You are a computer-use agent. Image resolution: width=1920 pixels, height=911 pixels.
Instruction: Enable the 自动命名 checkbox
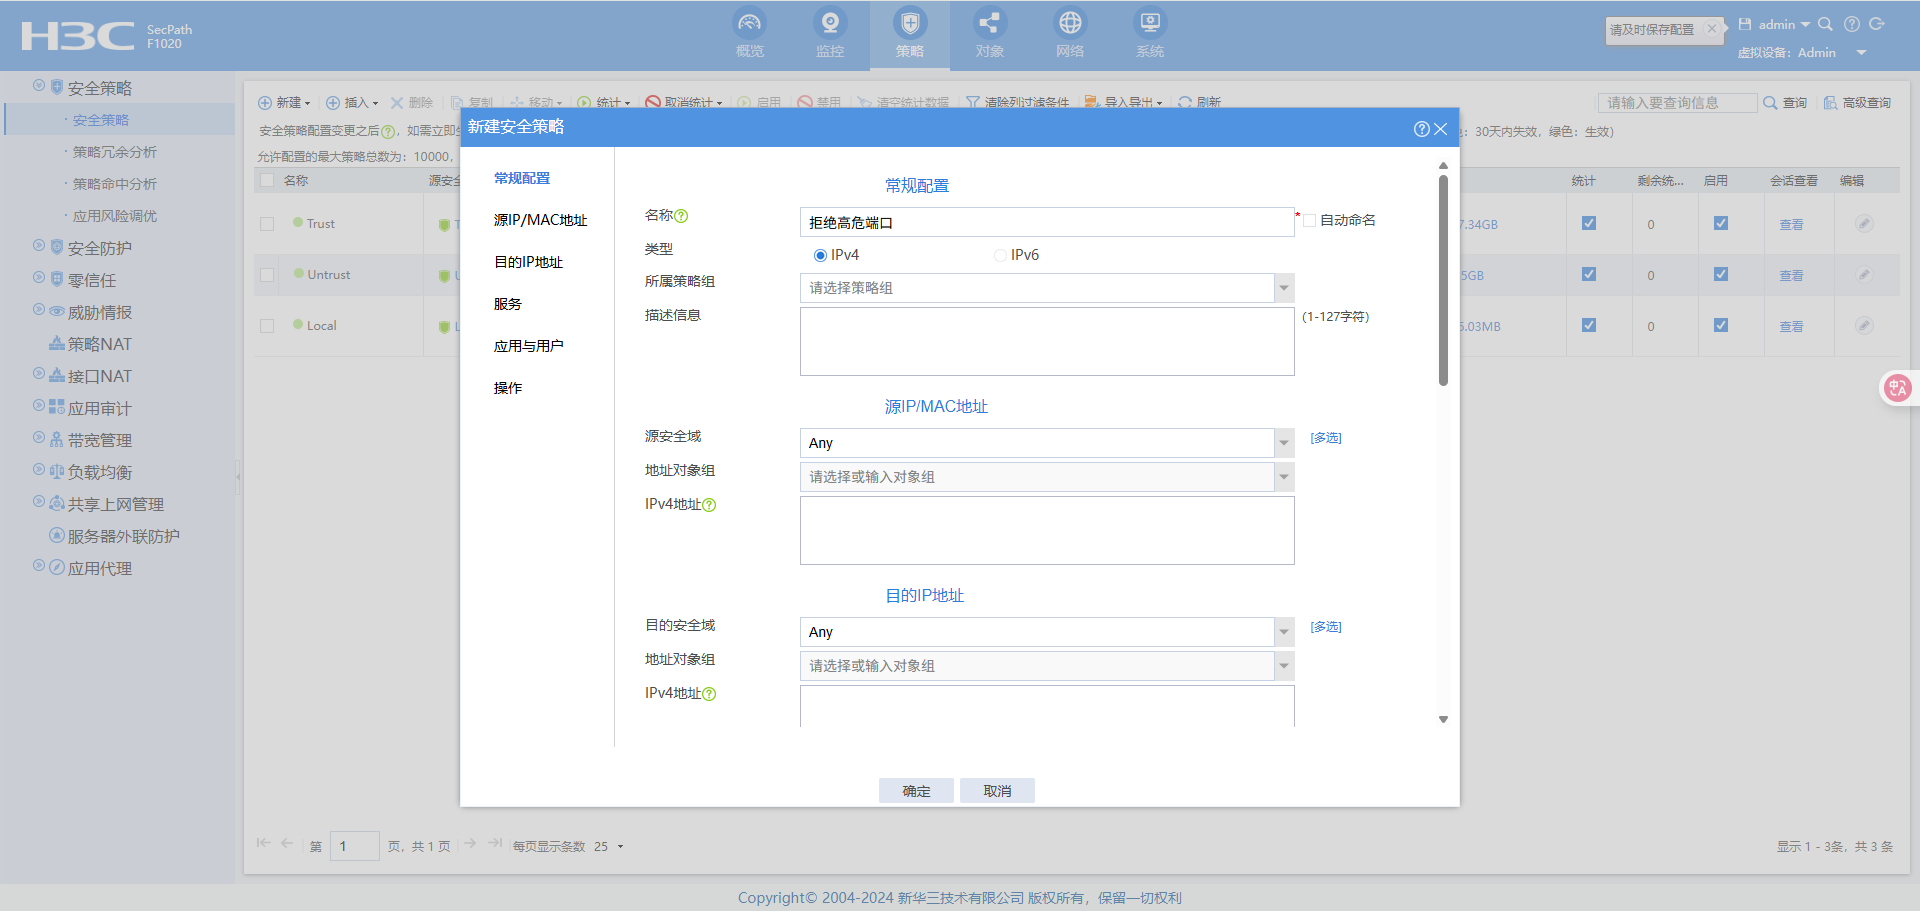point(1310,221)
